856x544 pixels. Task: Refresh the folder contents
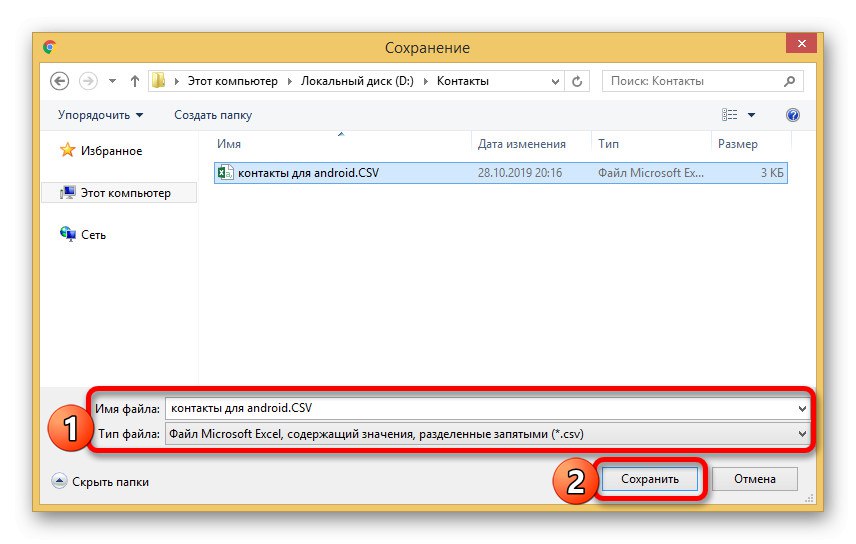pos(577,81)
